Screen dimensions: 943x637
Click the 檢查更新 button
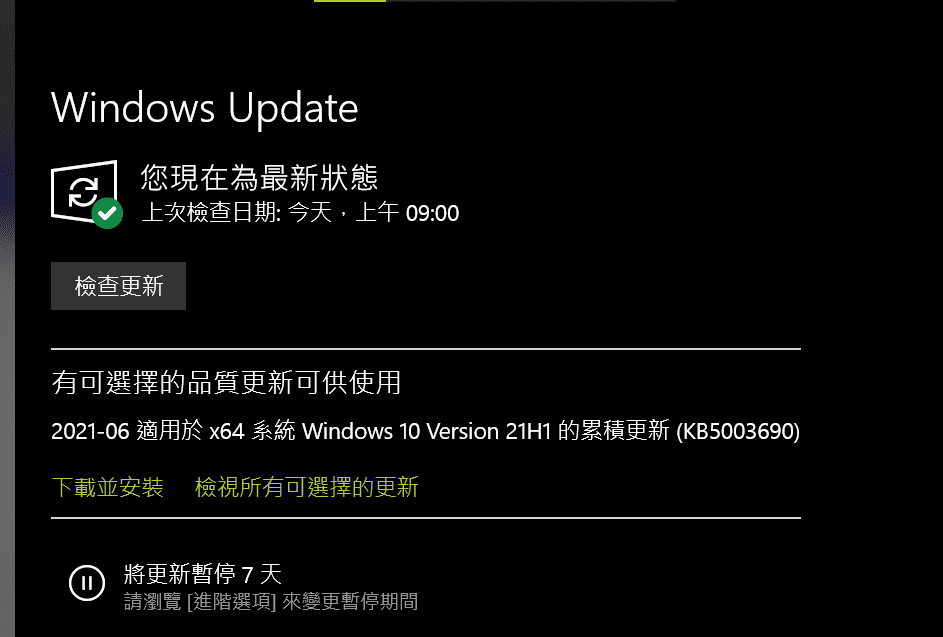(118, 286)
